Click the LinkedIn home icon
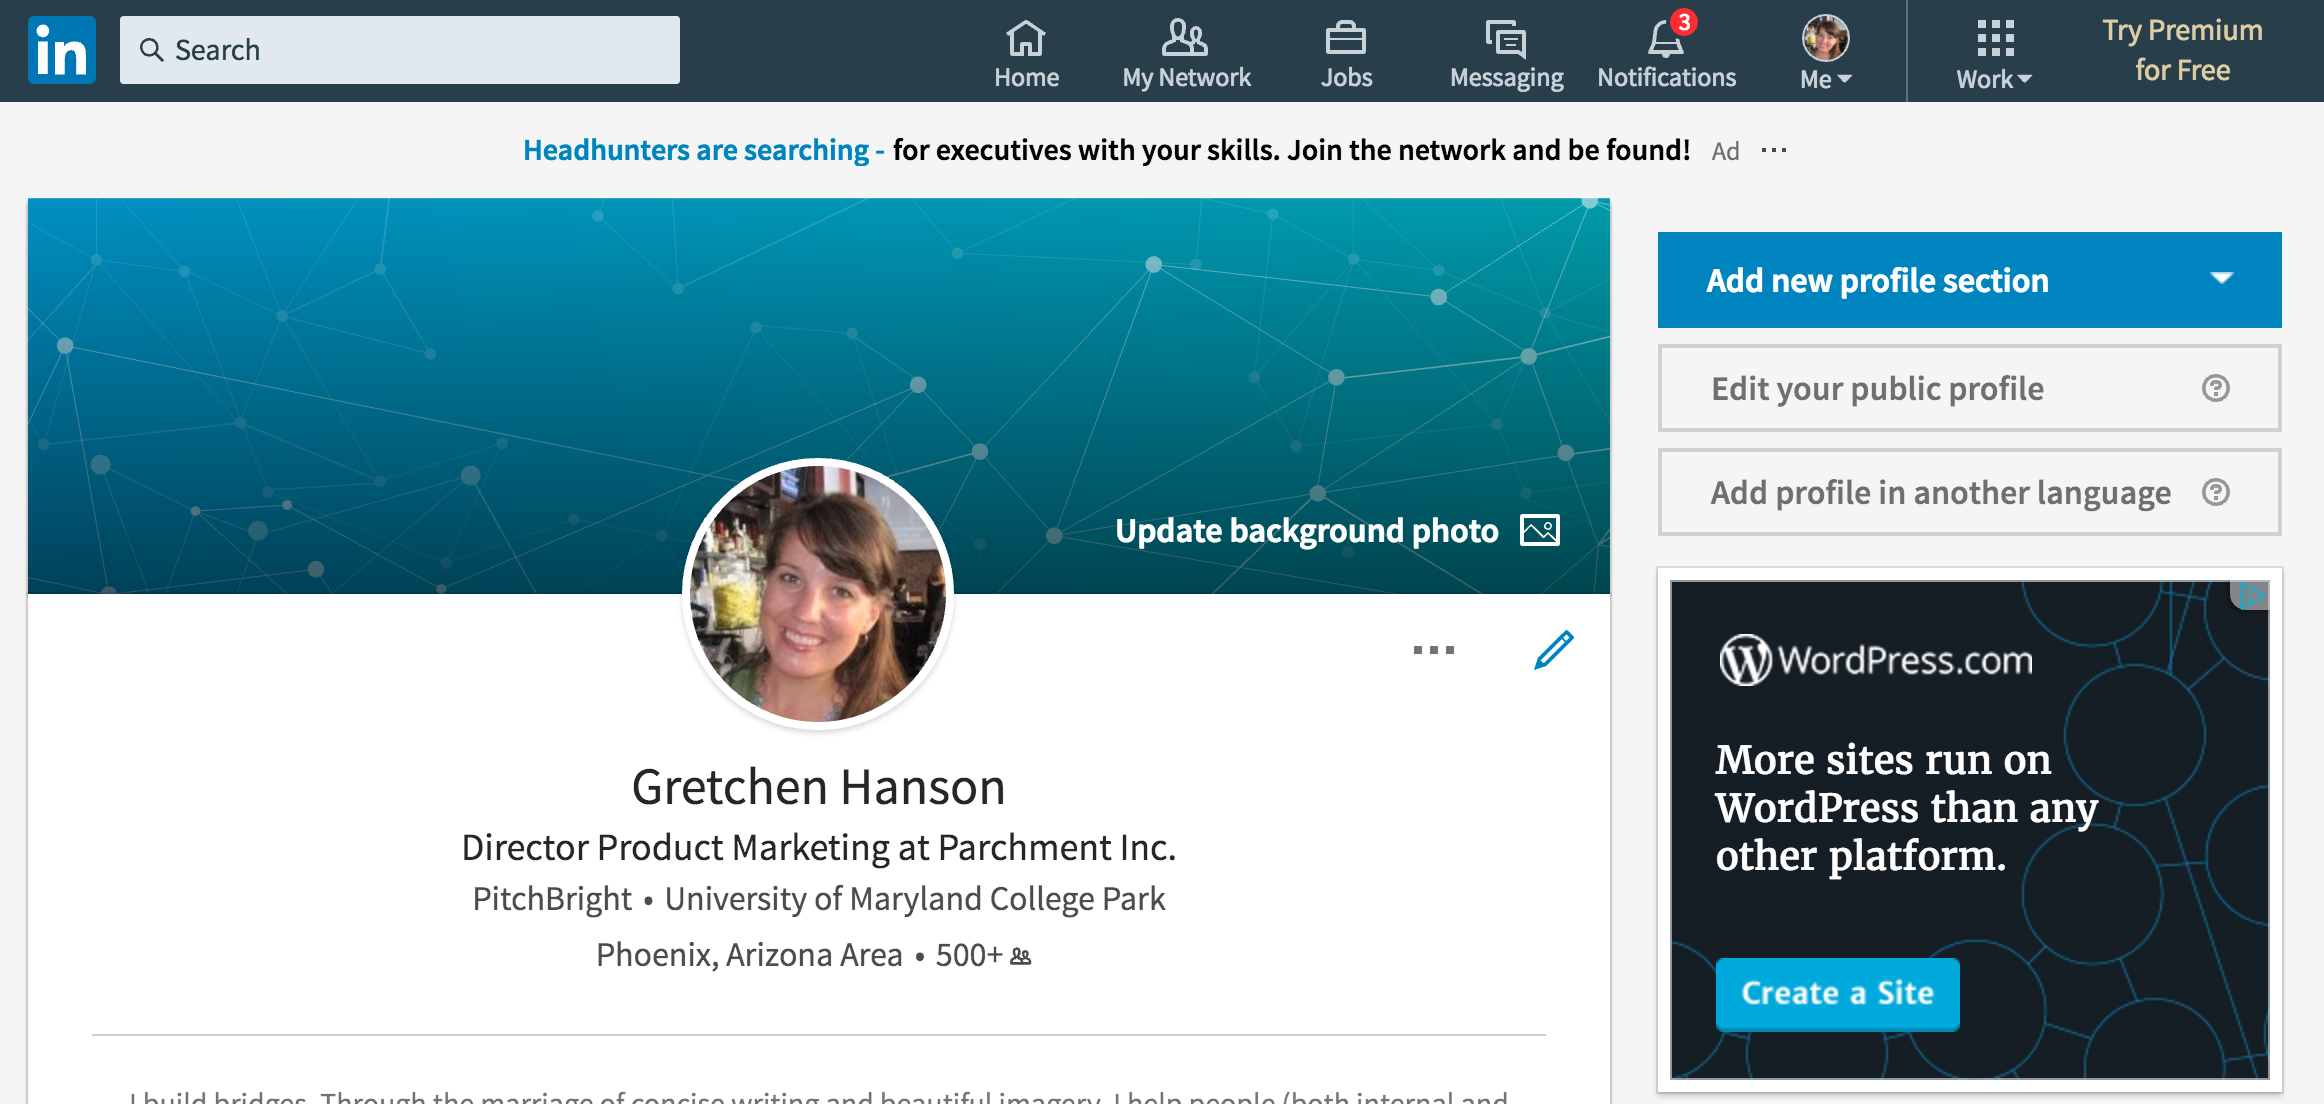This screenshot has width=2324, height=1104. coord(1026,36)
